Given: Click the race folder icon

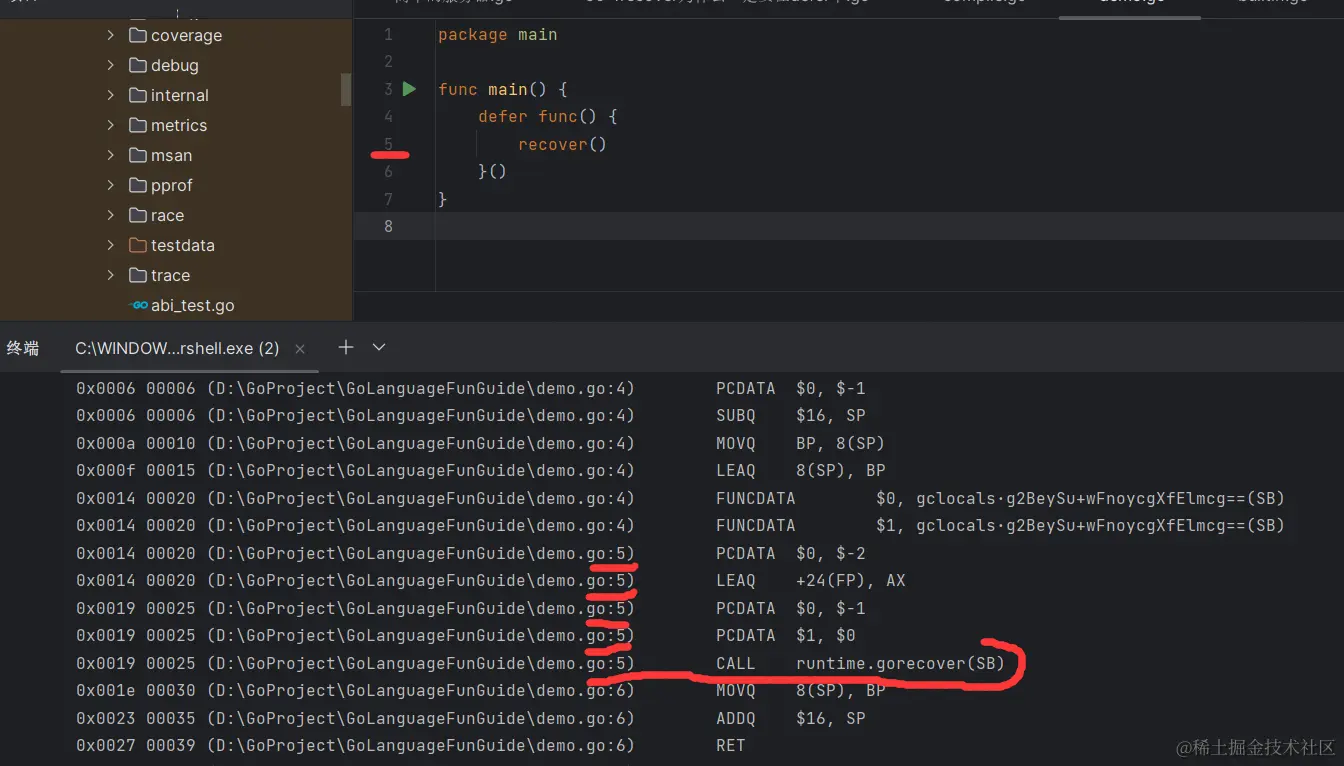Looking at the screenshot, I should click(138, 216).
